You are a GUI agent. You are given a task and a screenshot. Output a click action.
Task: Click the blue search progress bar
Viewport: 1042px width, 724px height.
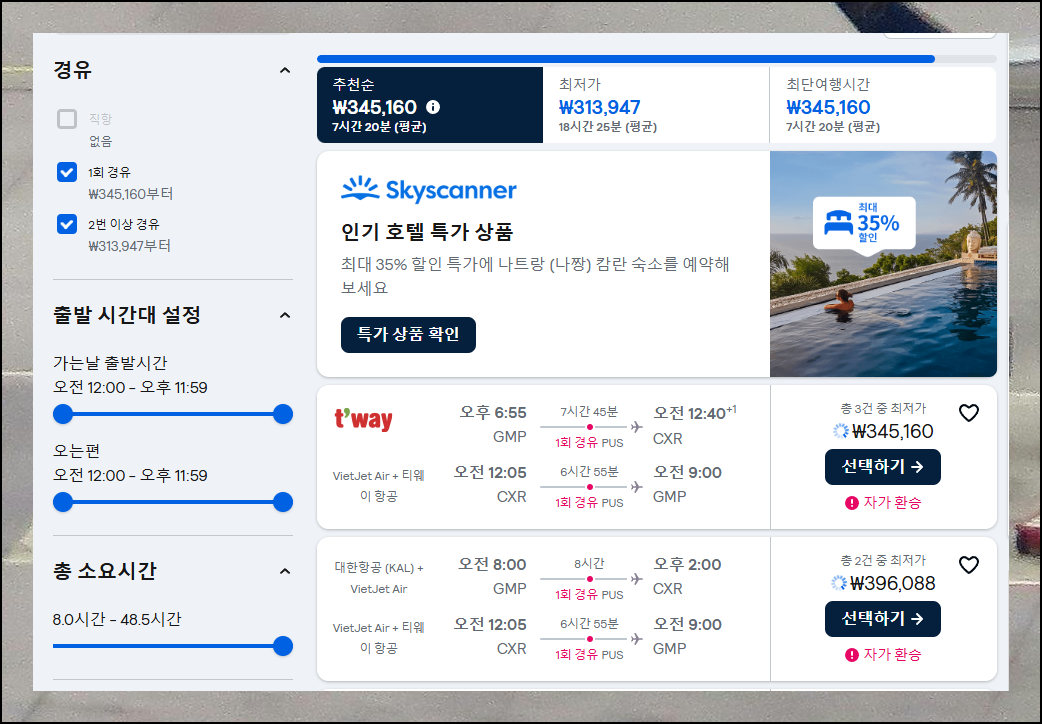click(x=626, y=59)
